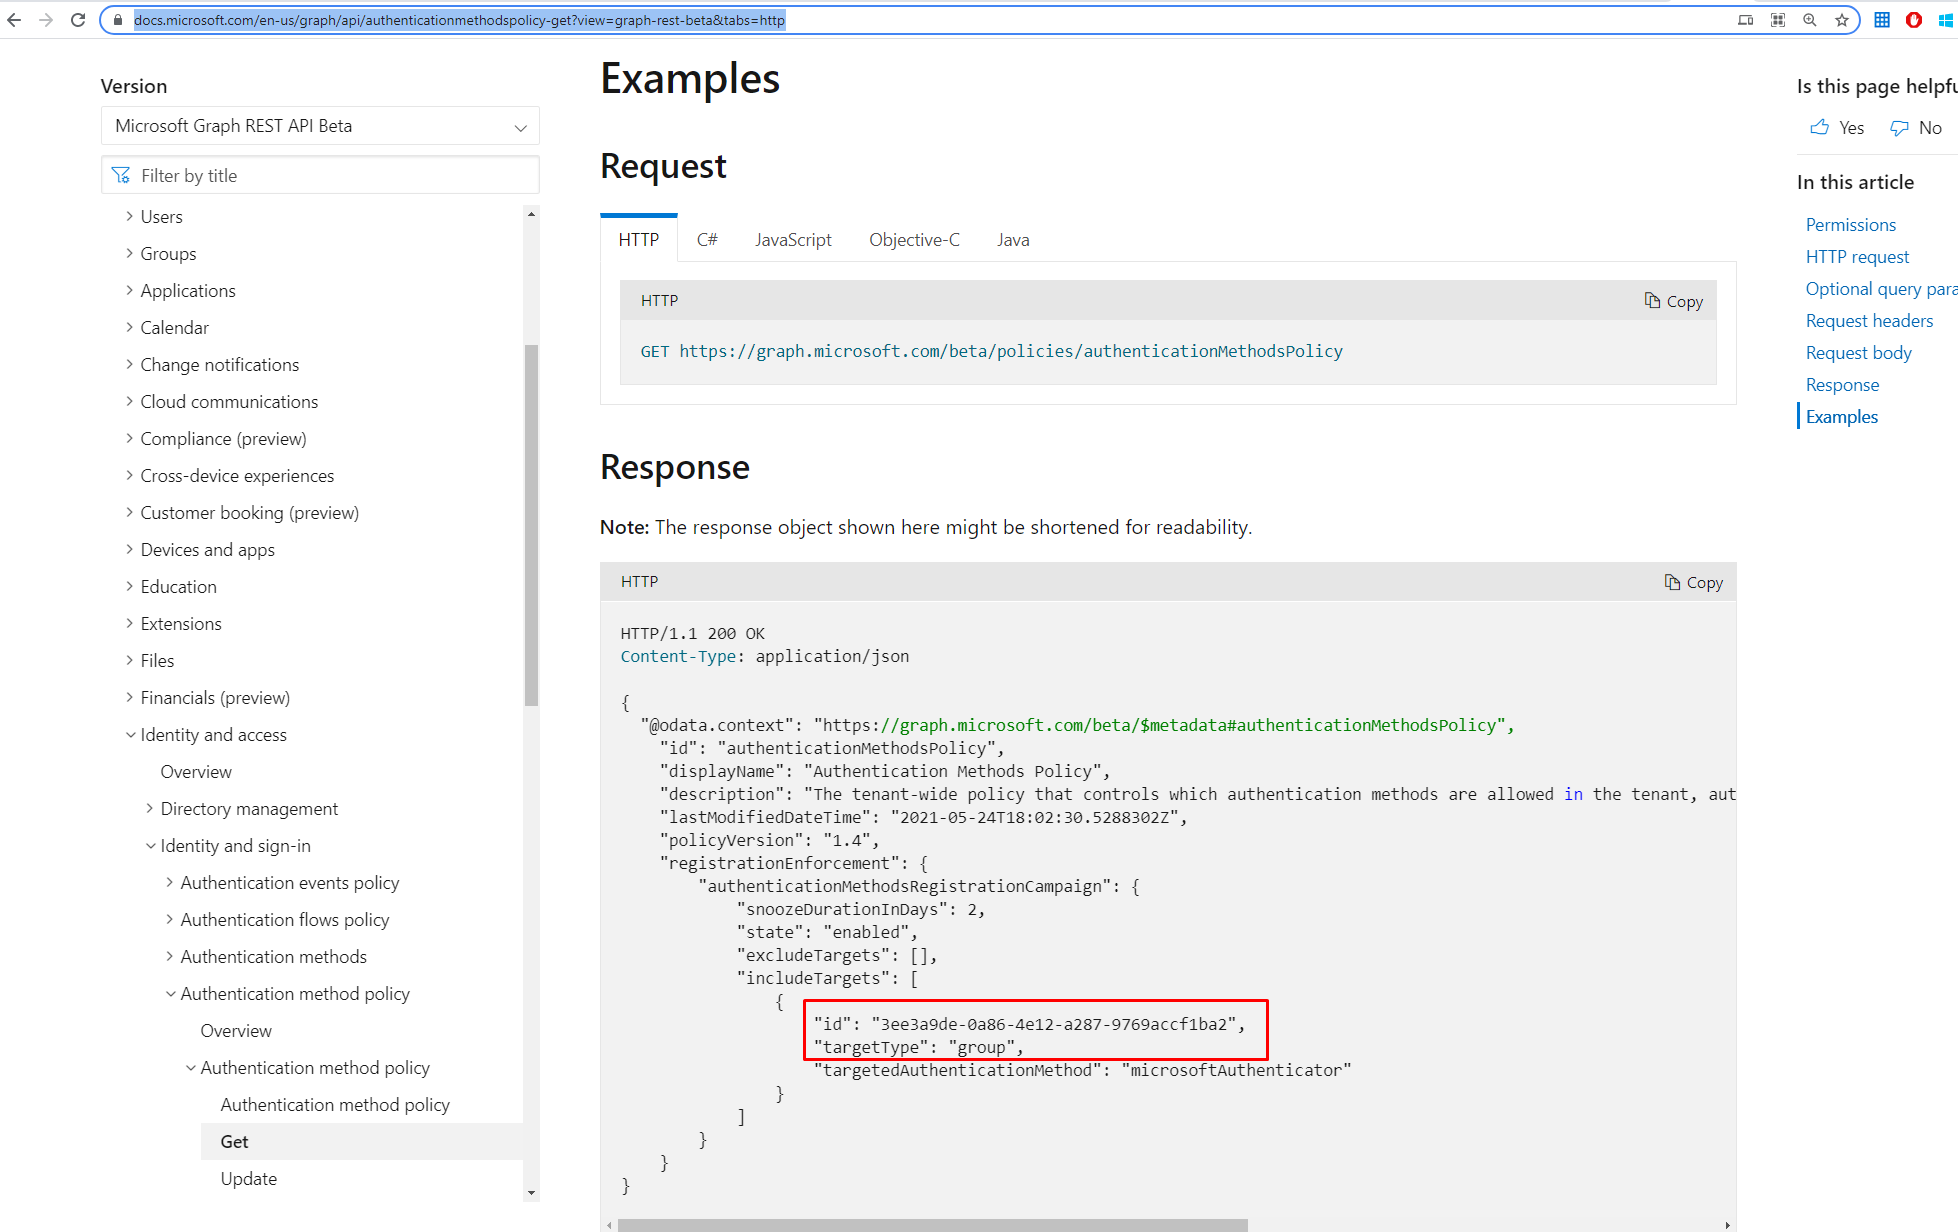Viewport: 1958px width, 1232px height.
Task: Switch to the JavaScript code tab
Action: pyautogui.click(x=793, y=240)
